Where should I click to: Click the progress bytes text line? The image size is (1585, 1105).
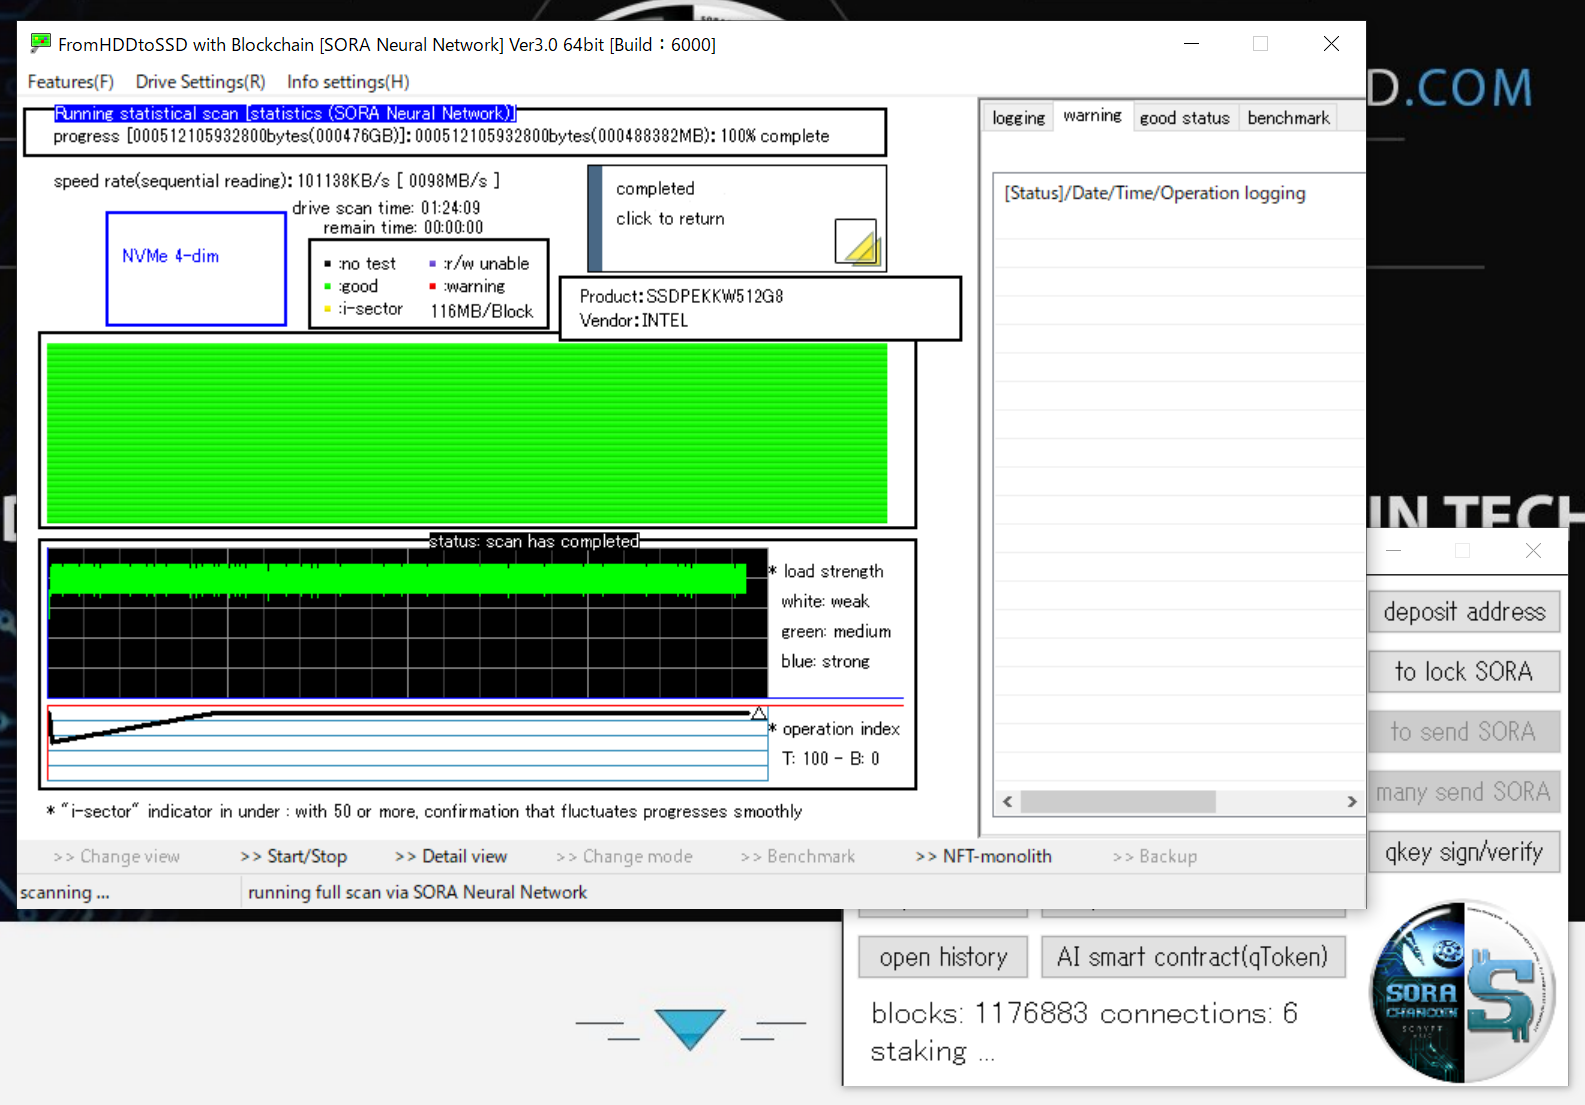(x=441, y=136)
